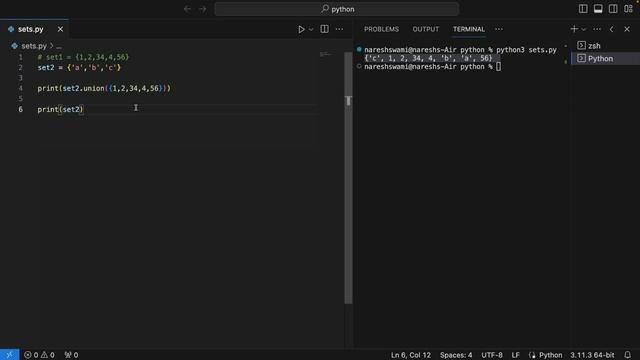Open notifications bell icon
Viewport: 640px width, 360px height.
tap(628, 355)
